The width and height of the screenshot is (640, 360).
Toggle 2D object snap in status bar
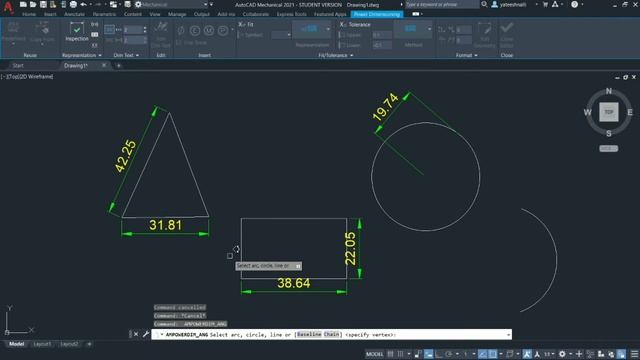493,354
